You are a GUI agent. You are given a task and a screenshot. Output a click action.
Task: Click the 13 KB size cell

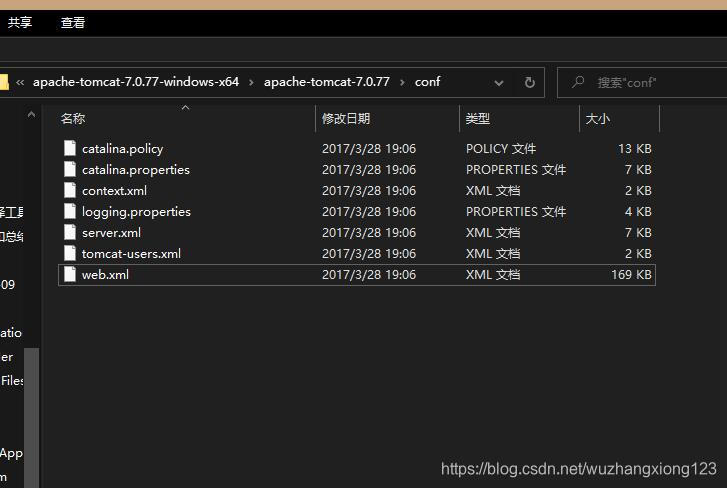pos(635,148)
